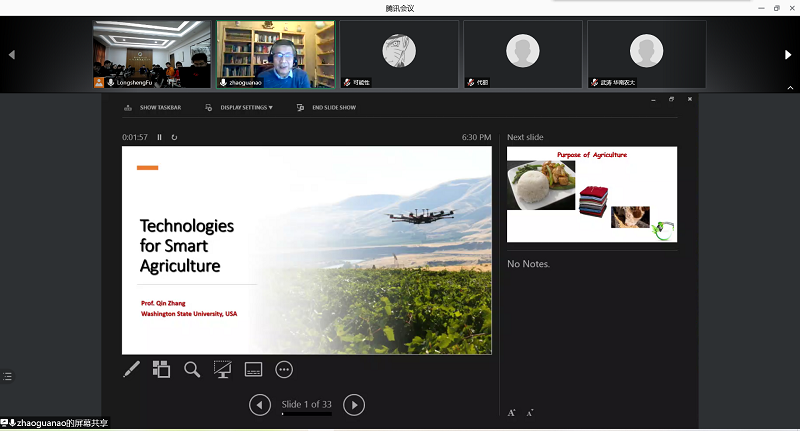Toggle subtitles icon below slide

tap(253, 369)
